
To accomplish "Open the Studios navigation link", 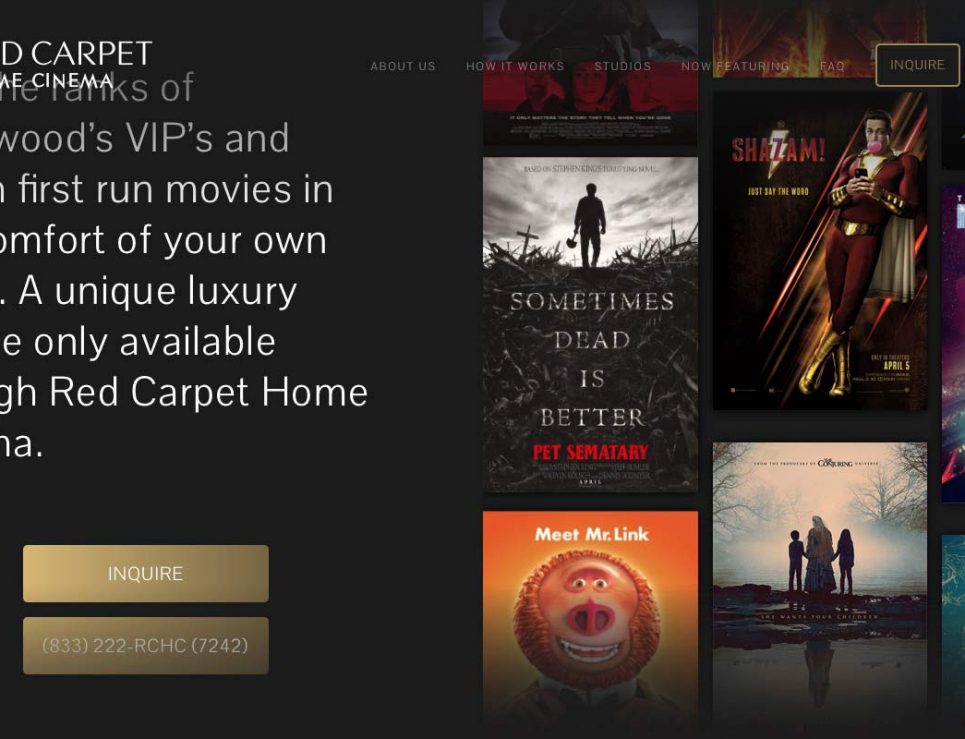I will click(x=623, y=66).
